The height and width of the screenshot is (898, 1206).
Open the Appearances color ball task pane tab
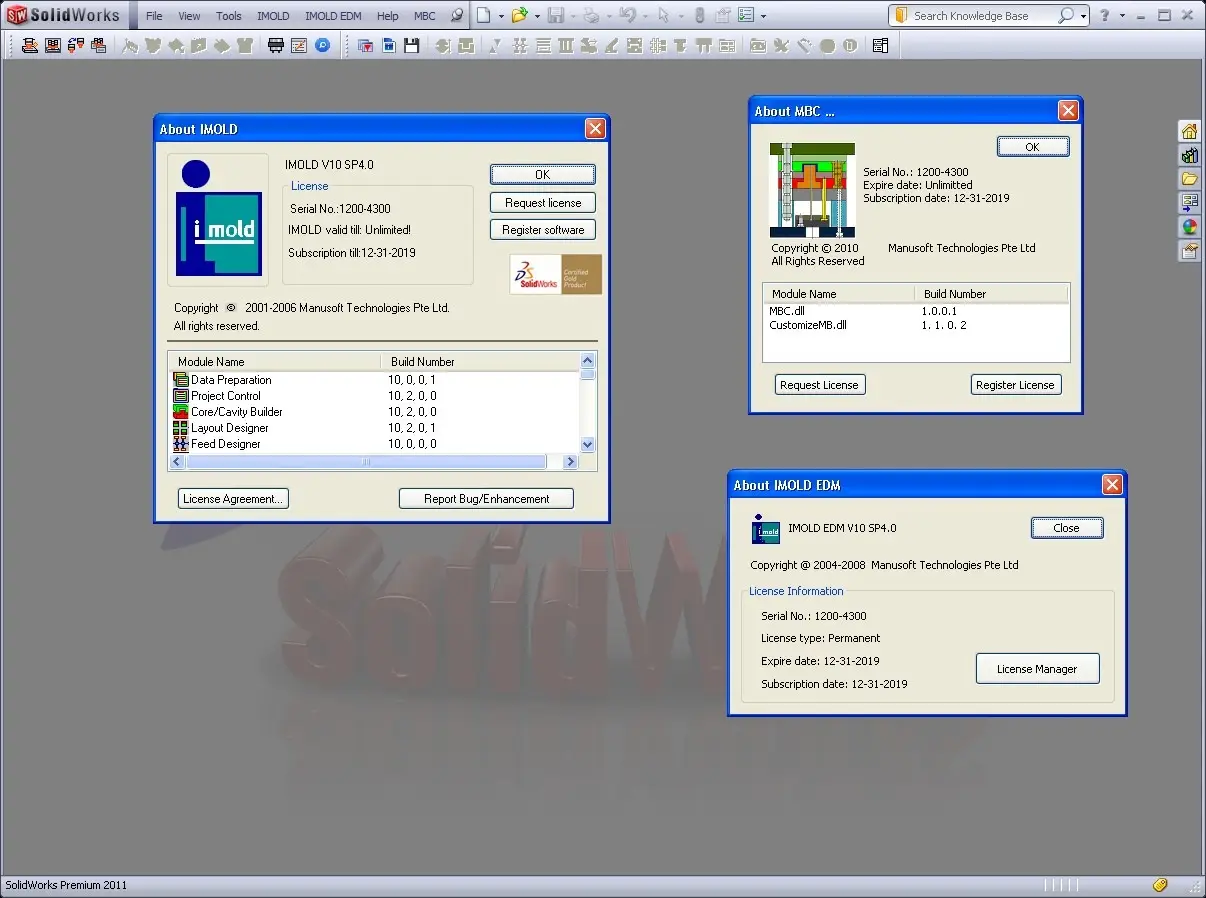coord(1189,227)
